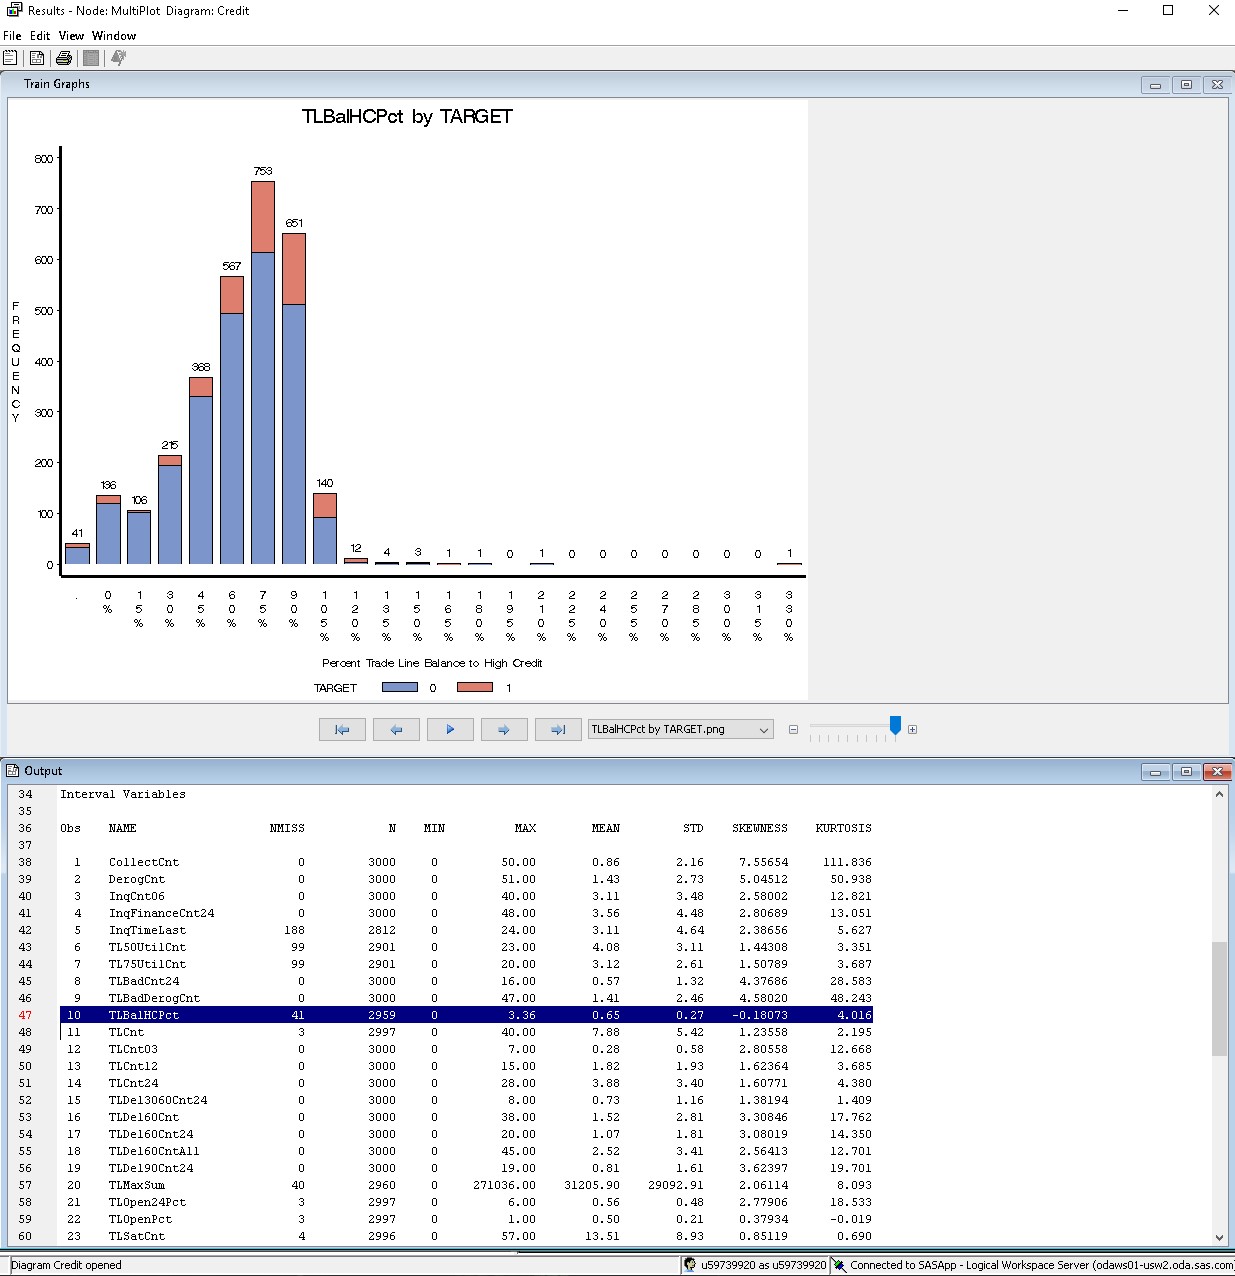The height and width of the screenshot is (1276, 1235).
Task: Click the table-page toolbar icon next to notepad
Action: pos(36,58)
